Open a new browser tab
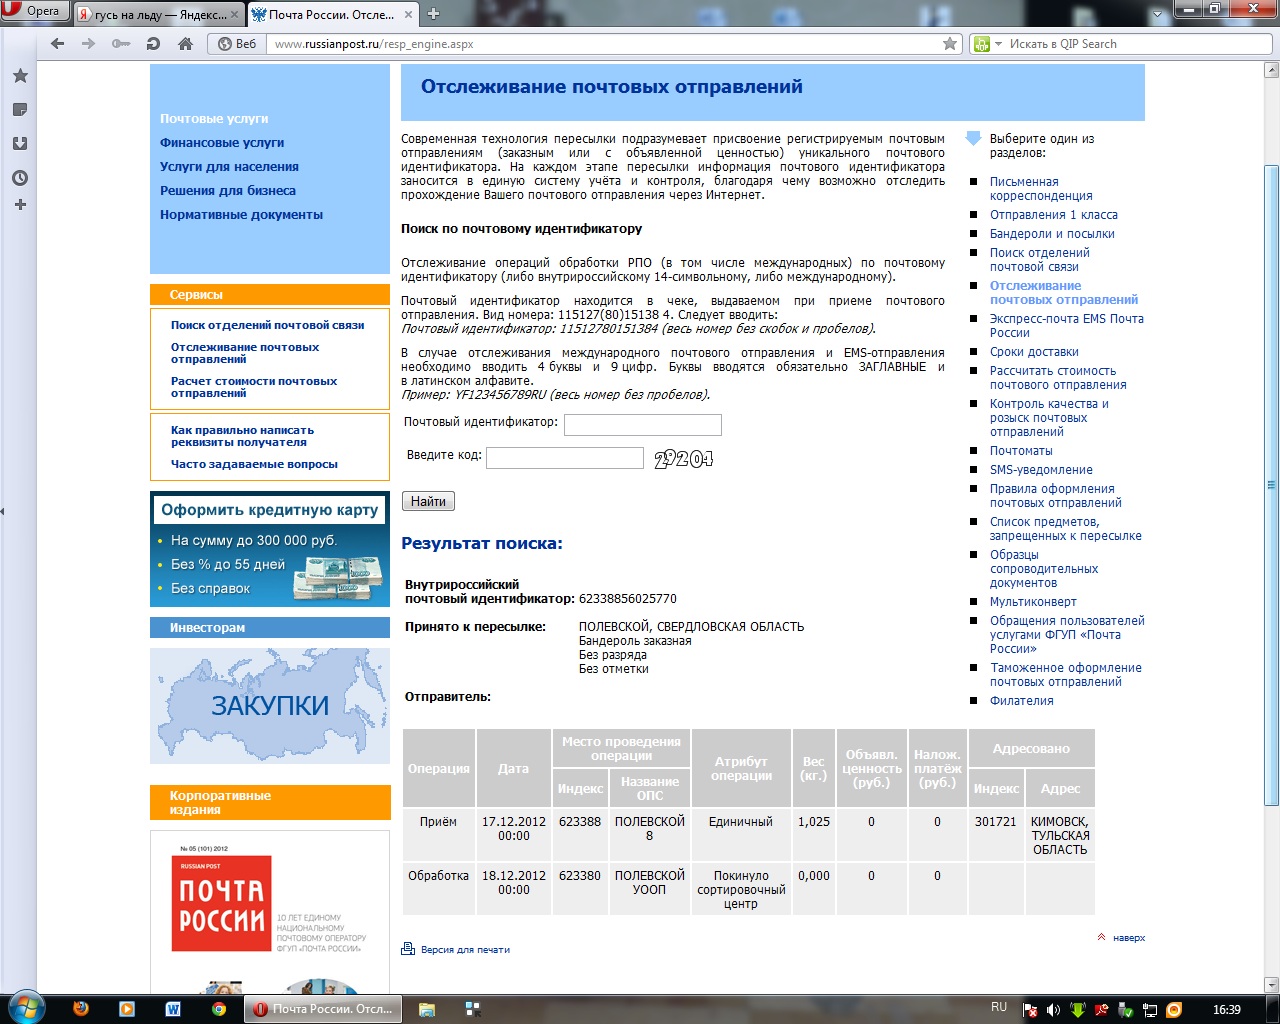Image resolution: width=1280 pixels, height=1024 pixels. [x=434, y=14]
